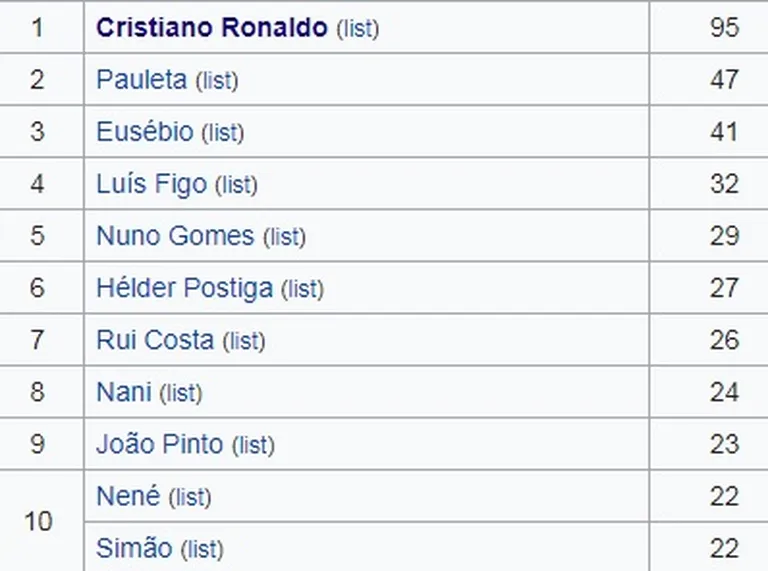This screenshot has height=571, width=768.
Task: Click Cristiano Ronaldo's goal count of 95
Action: pos(724,27)
